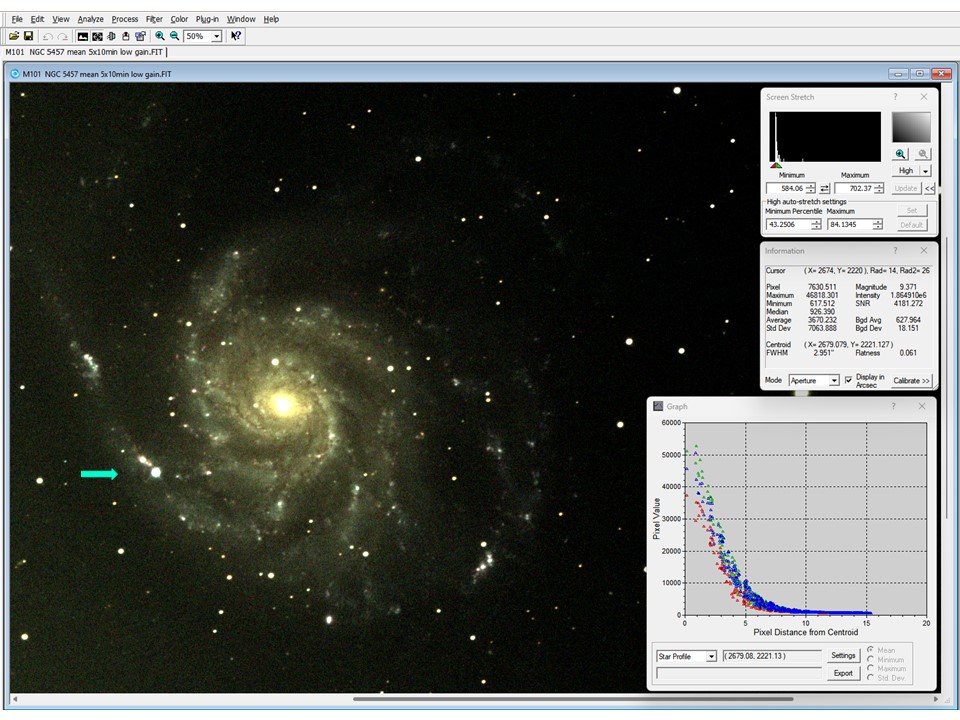Screen dimensions: 960x720
Task: Open the Aperture mode dropdown
Action: (x=834, y=381)
